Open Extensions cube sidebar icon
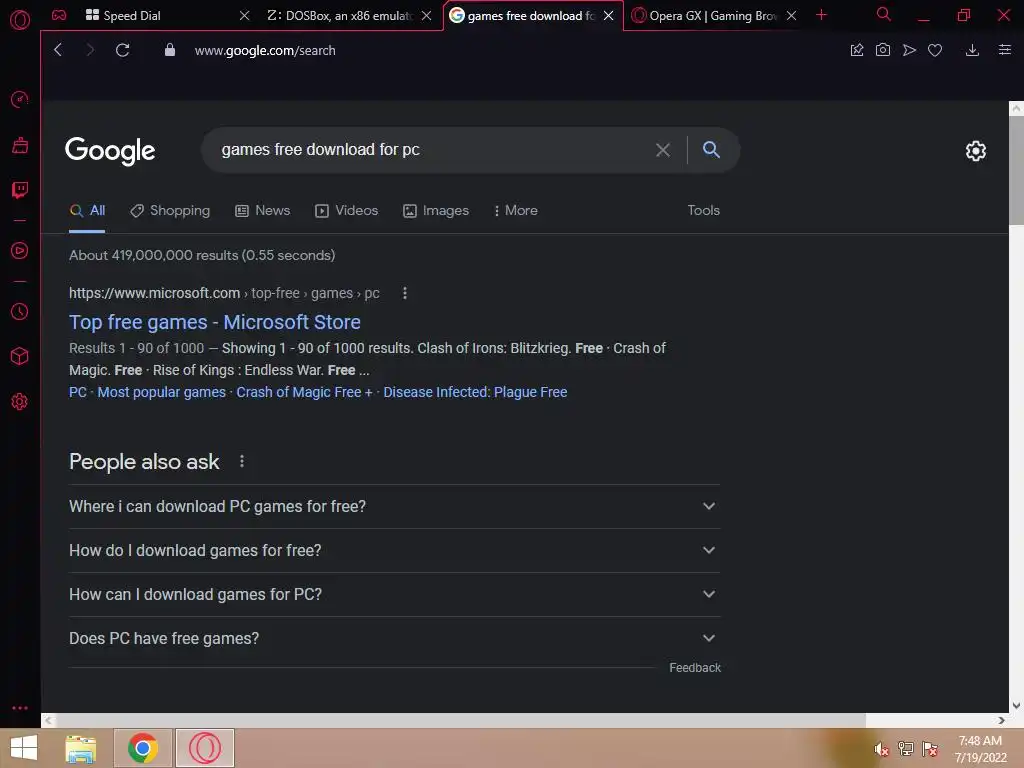Screen dimensions: 1024x768 pos(20,356)
